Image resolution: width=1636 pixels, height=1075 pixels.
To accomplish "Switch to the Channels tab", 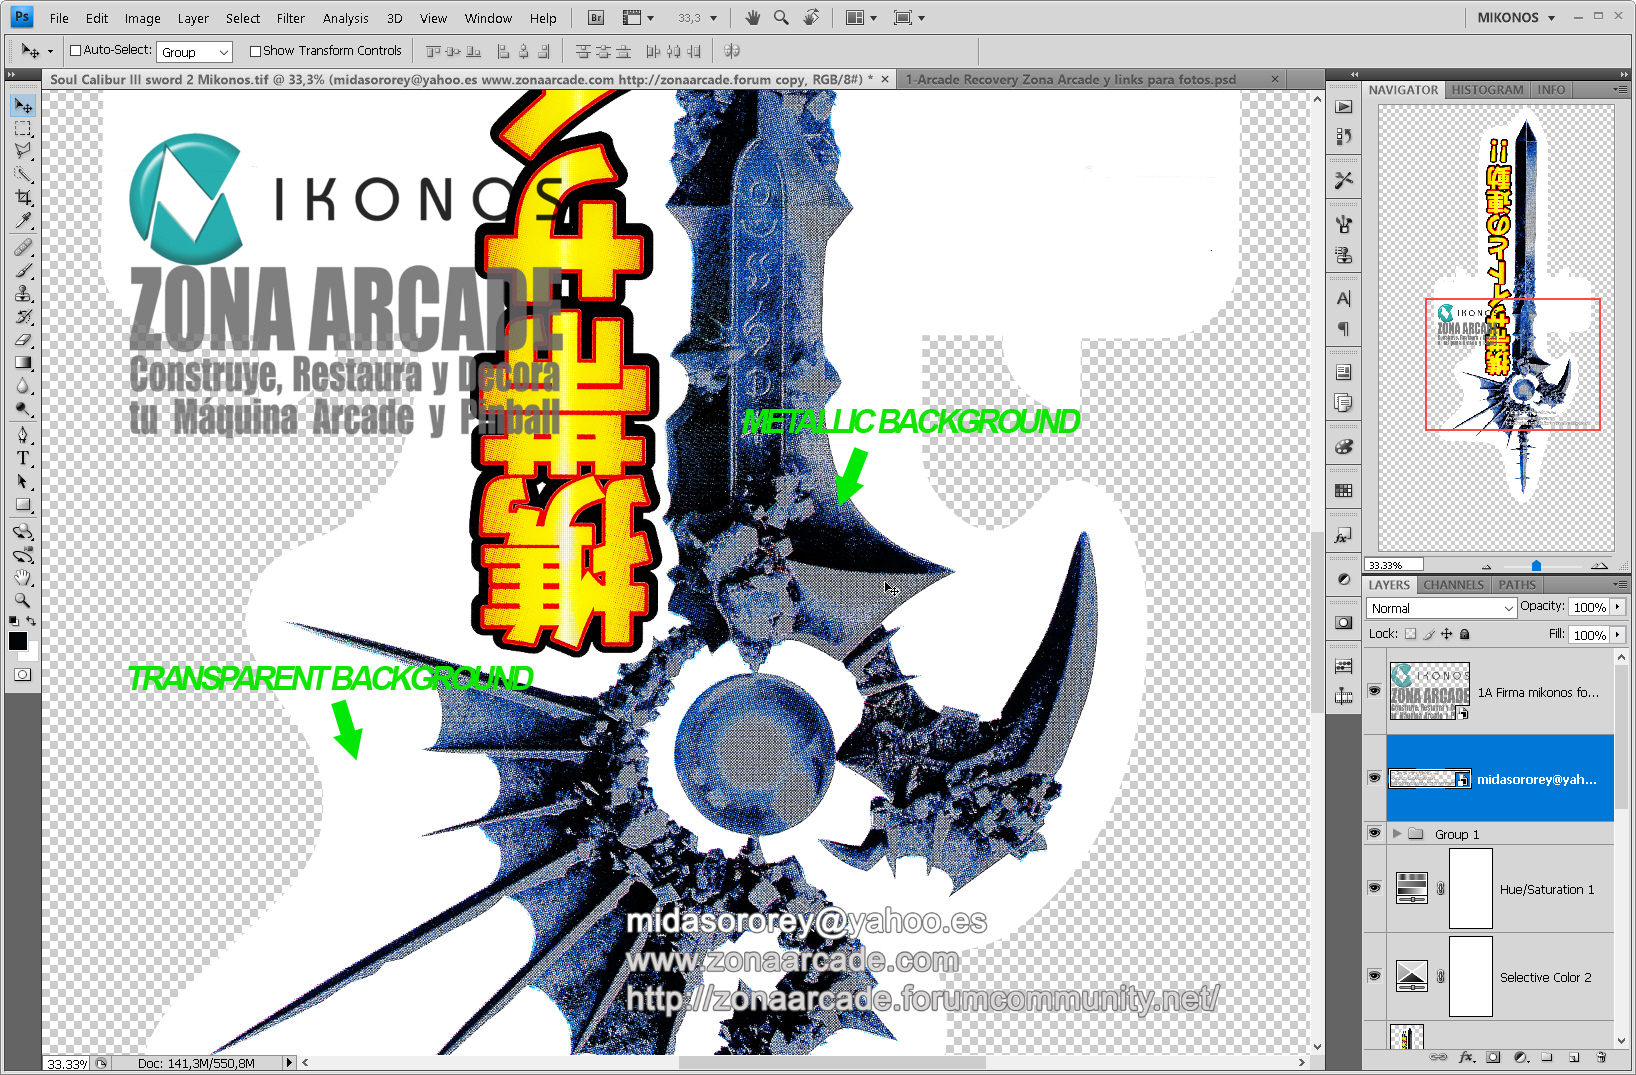I will (x=1452, y=584).
